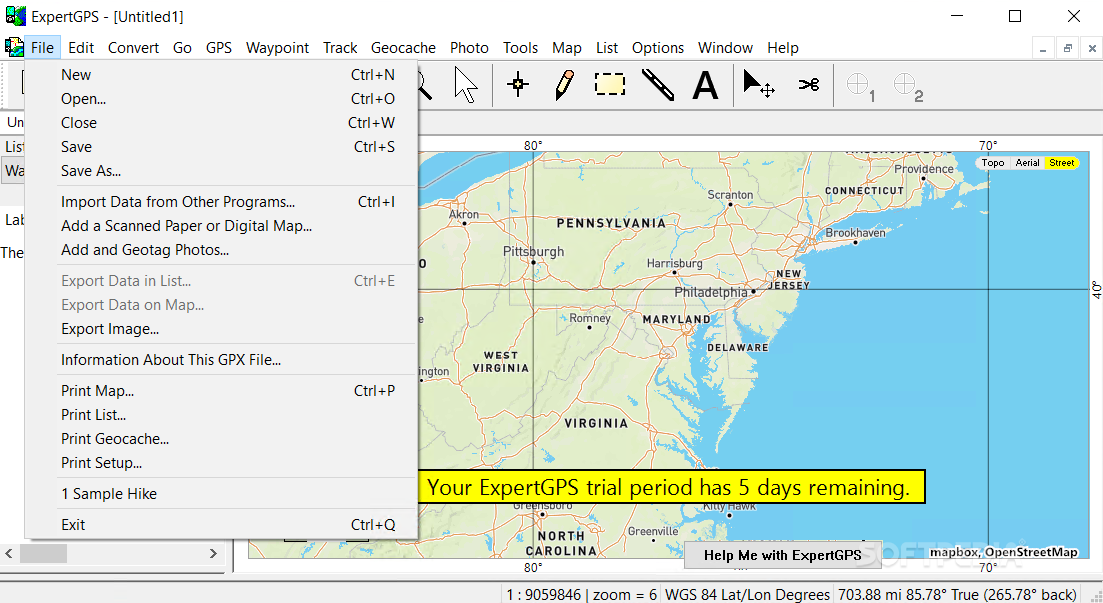
Task: Open the Go menu
Action: [182, 47]
